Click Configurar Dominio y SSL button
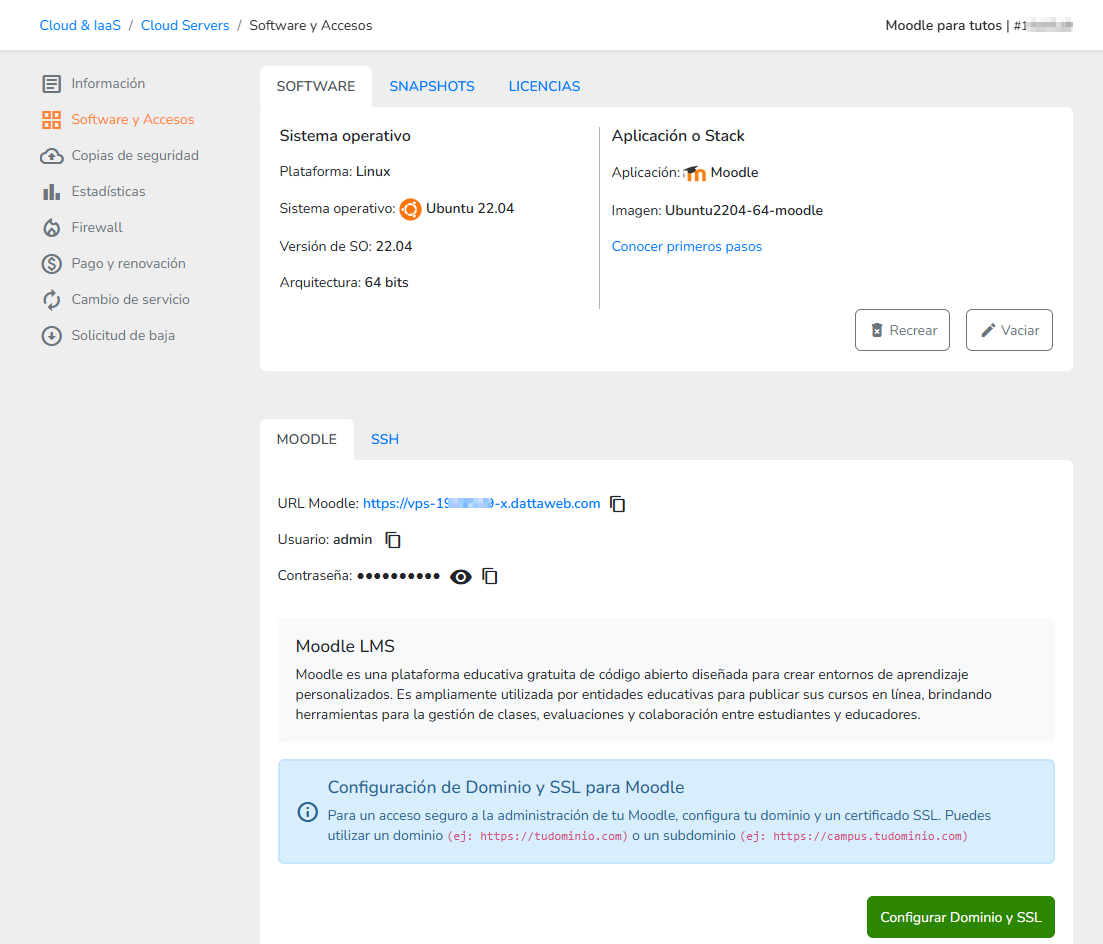 click(961, 917)
